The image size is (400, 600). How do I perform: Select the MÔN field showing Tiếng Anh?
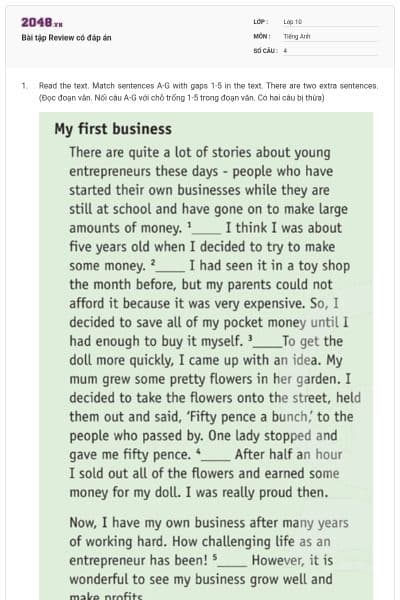[x=330, y=36]
